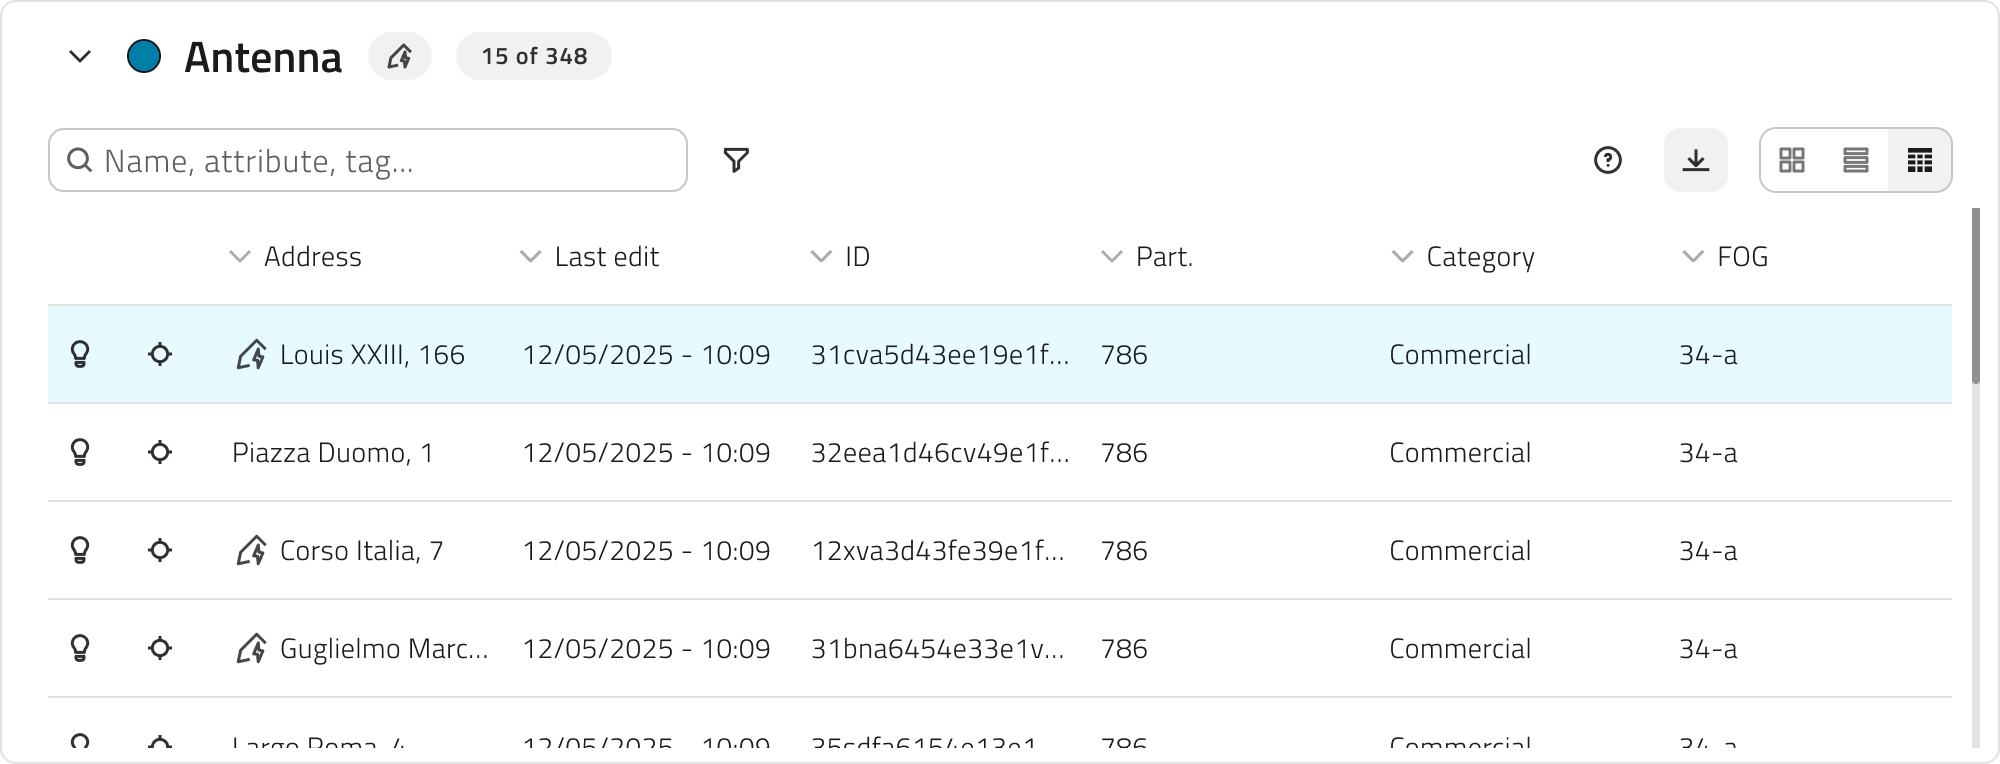The height and width of the screenshot is (764, 2000).
Task: Select address Louis XXIII, 166
Action: point(372,355)
